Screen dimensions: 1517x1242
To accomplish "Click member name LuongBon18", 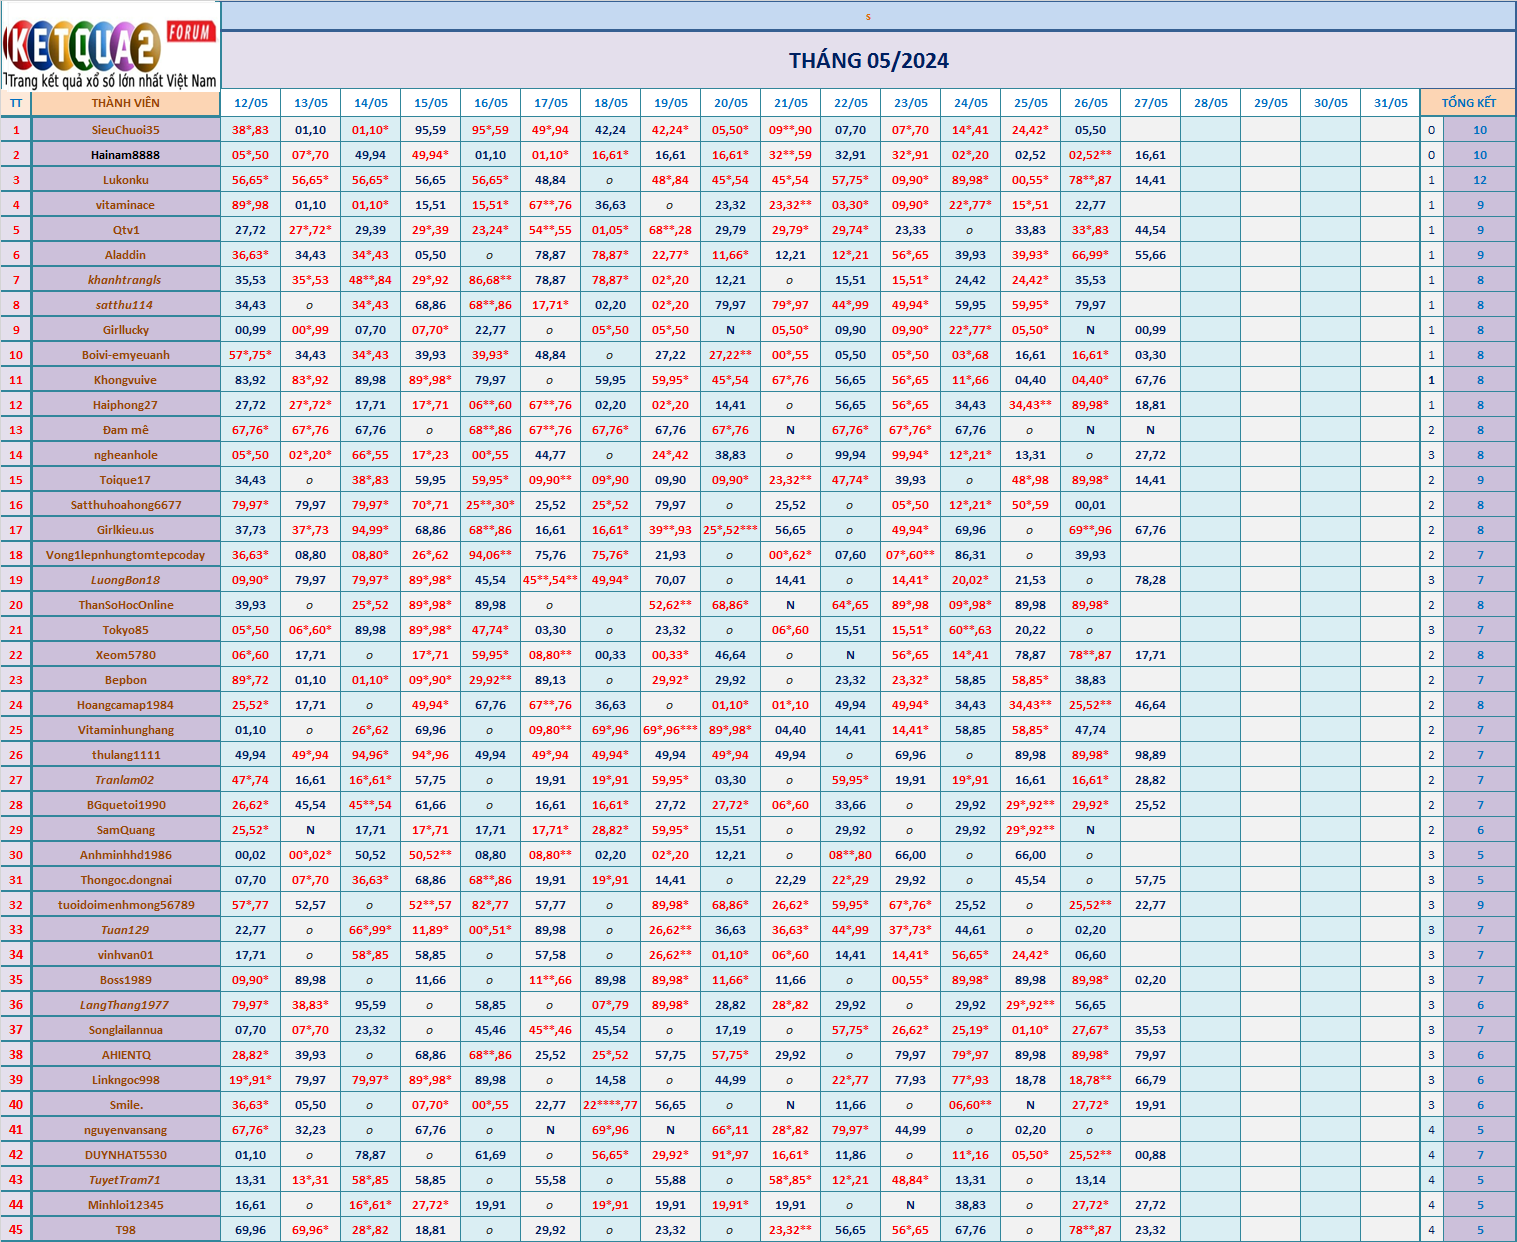I will click(x=126, y=580).
